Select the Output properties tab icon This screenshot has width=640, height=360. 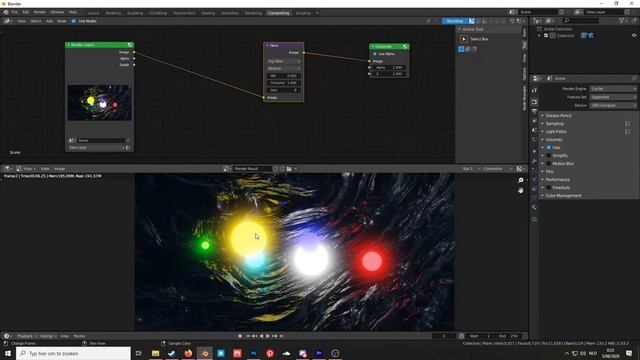click(534, 111)
